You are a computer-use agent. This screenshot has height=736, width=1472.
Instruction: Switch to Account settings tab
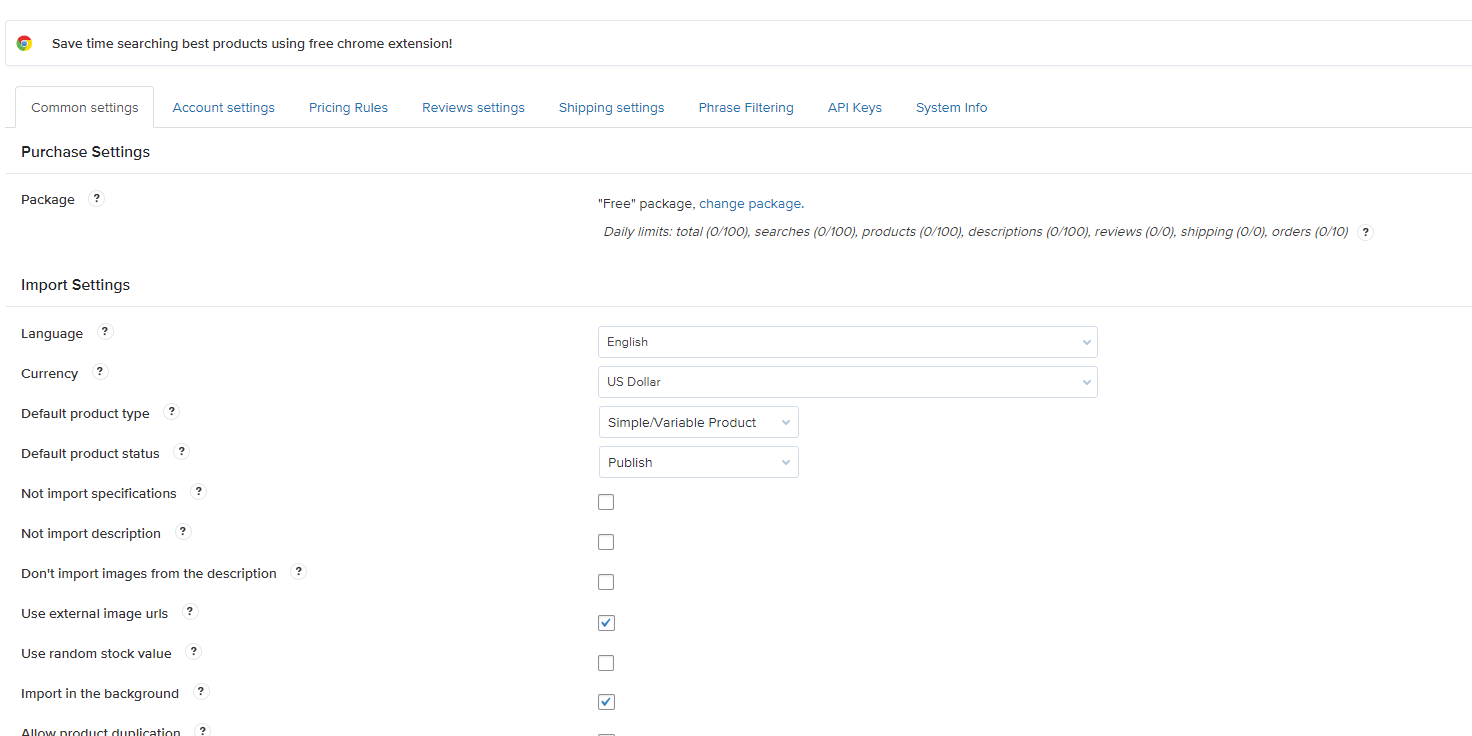pos(224,108)
